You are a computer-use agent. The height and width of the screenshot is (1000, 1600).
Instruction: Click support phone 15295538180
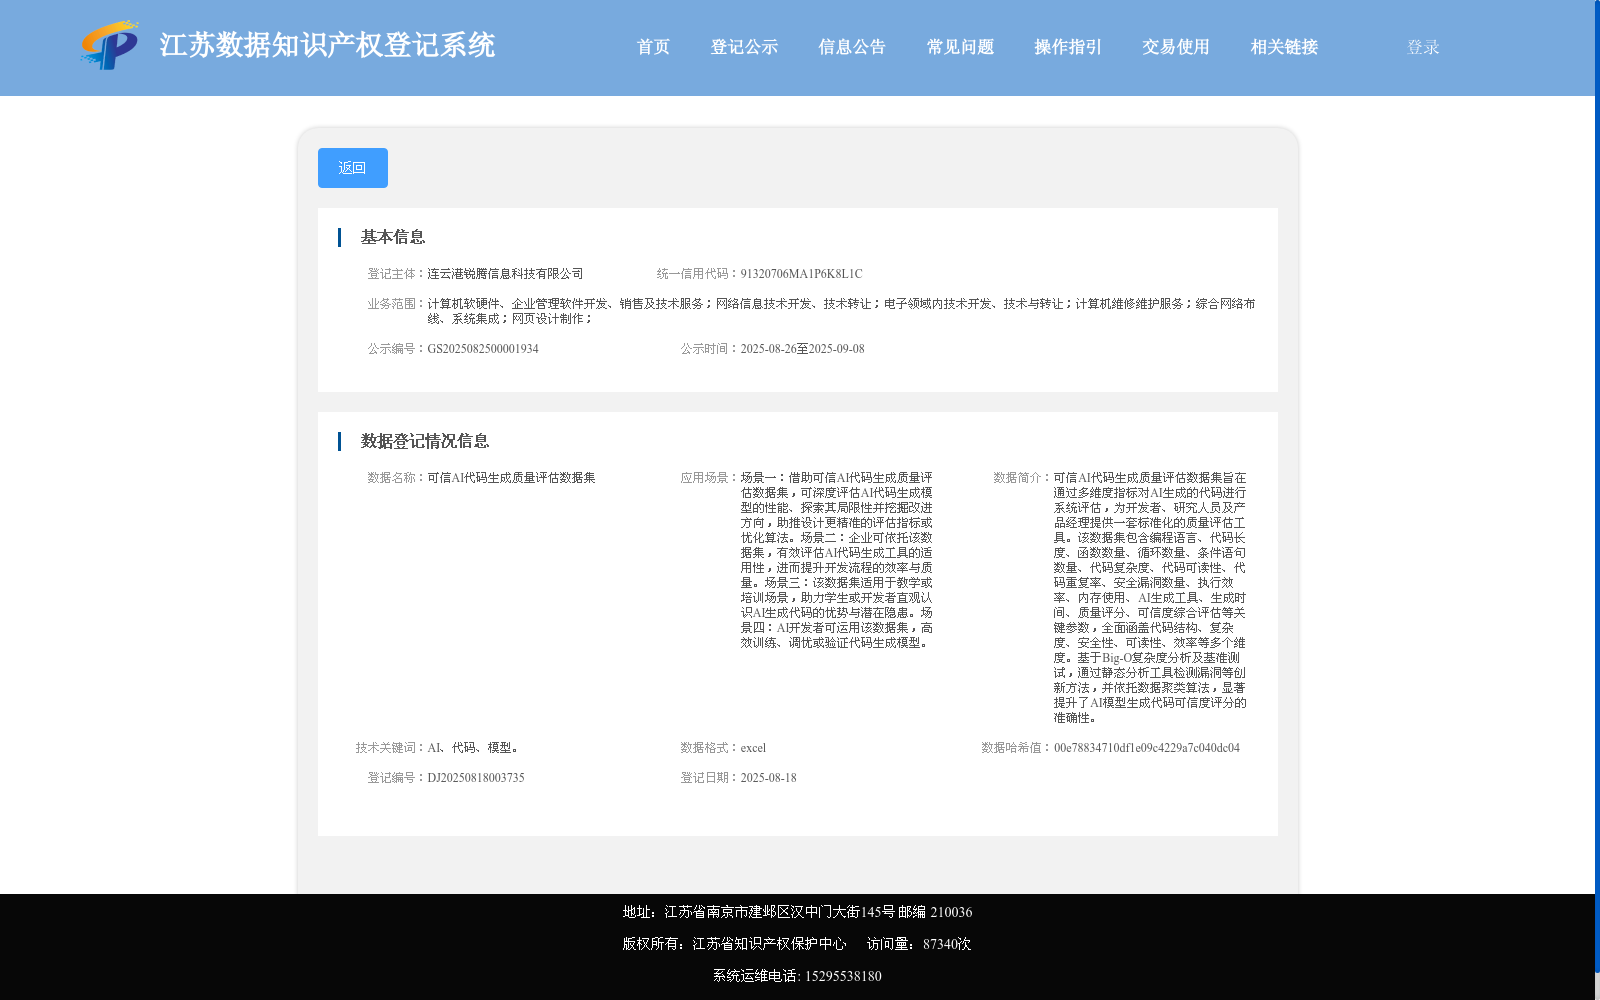click(843, 976)
